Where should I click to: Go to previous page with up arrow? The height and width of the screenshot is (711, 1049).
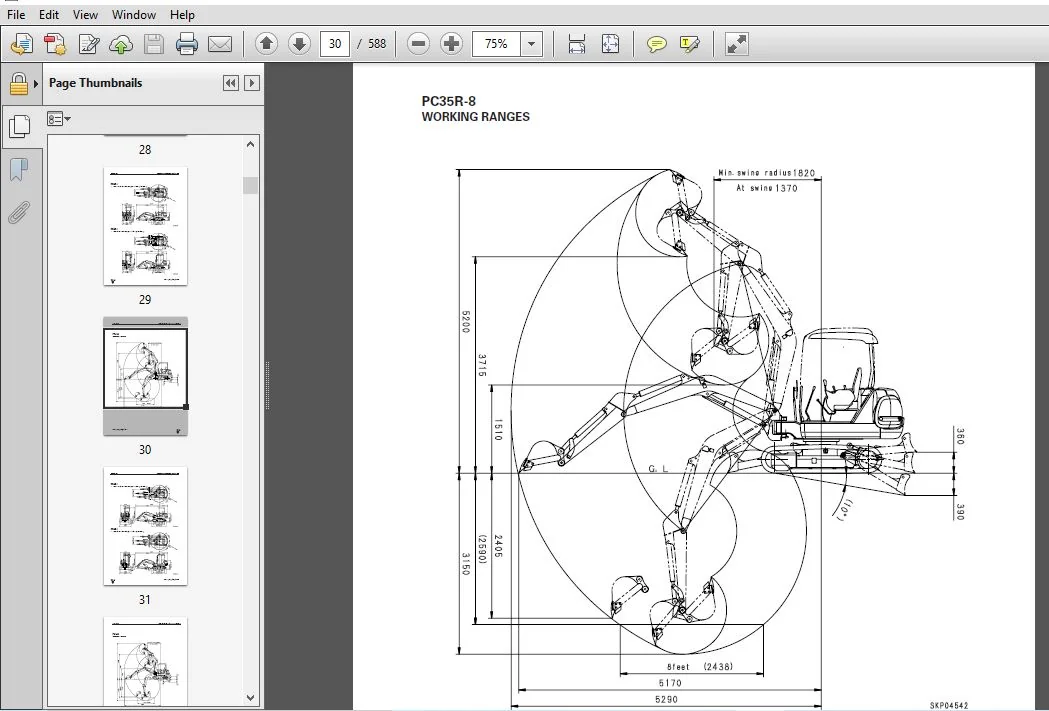coord(266,44)
